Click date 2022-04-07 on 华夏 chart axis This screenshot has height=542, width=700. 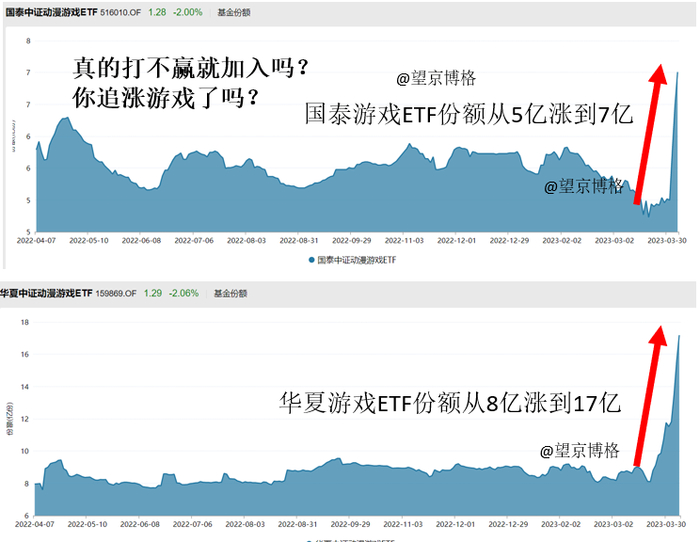coord(34,524)
